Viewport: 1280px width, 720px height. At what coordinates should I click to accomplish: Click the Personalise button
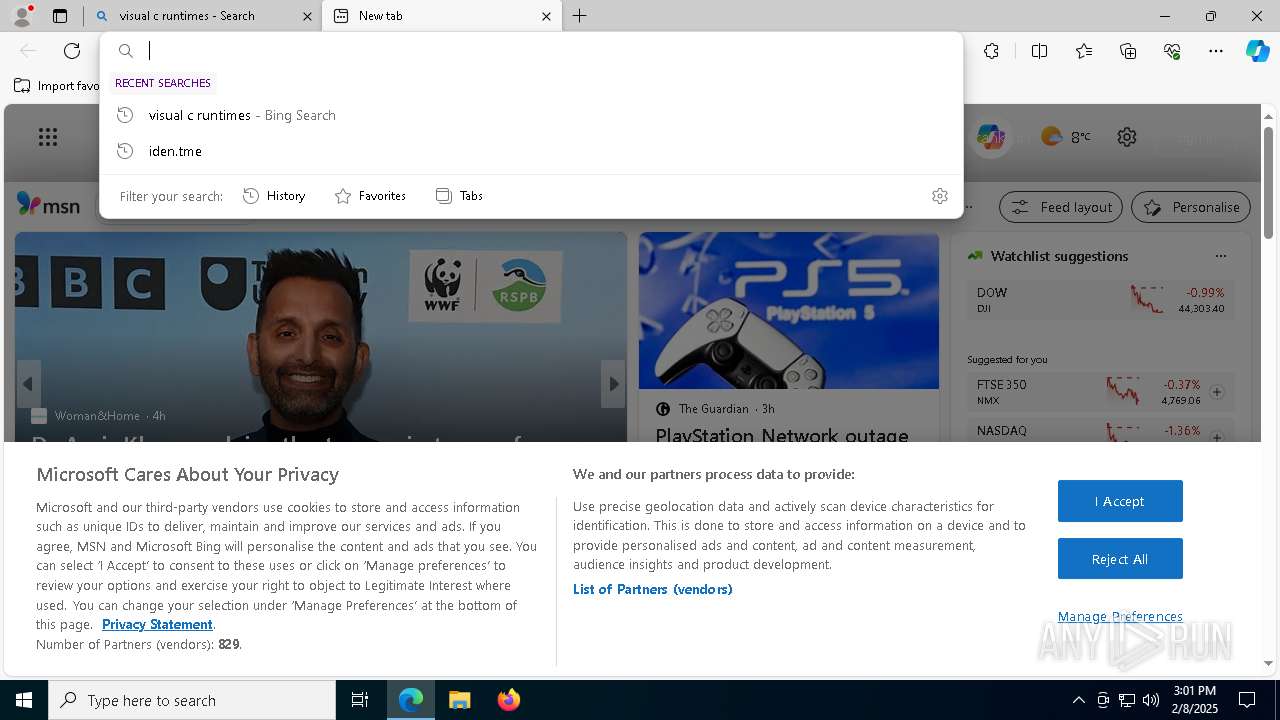pos(1191,207)
